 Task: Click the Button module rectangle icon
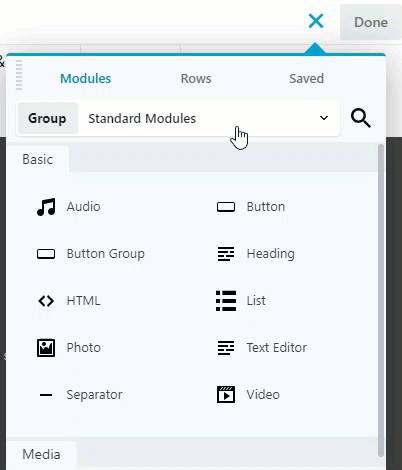pyautogui.click(x=226, y=207)
